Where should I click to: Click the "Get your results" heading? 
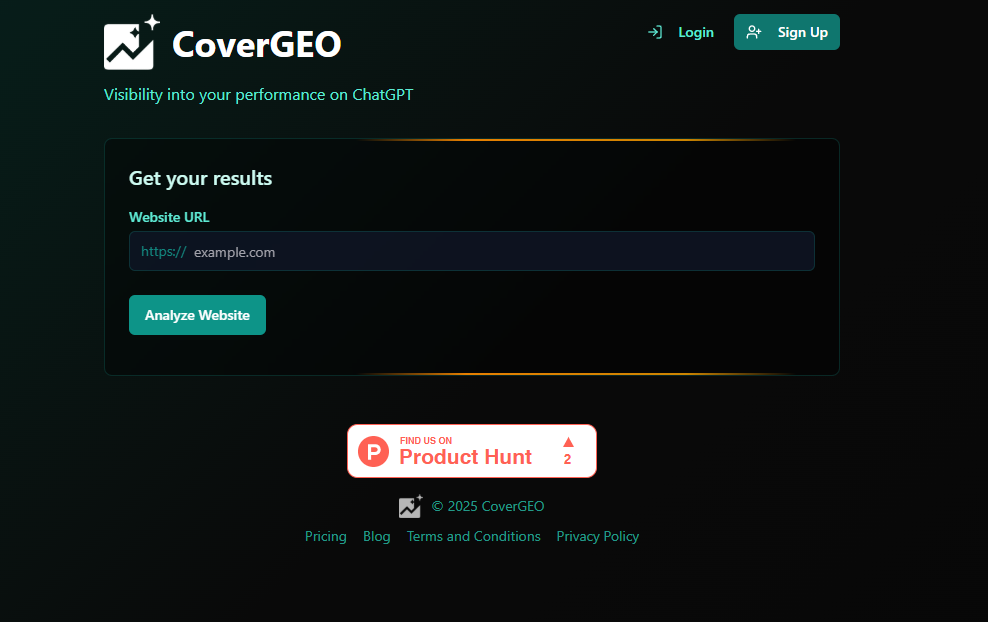coord(200,178)
